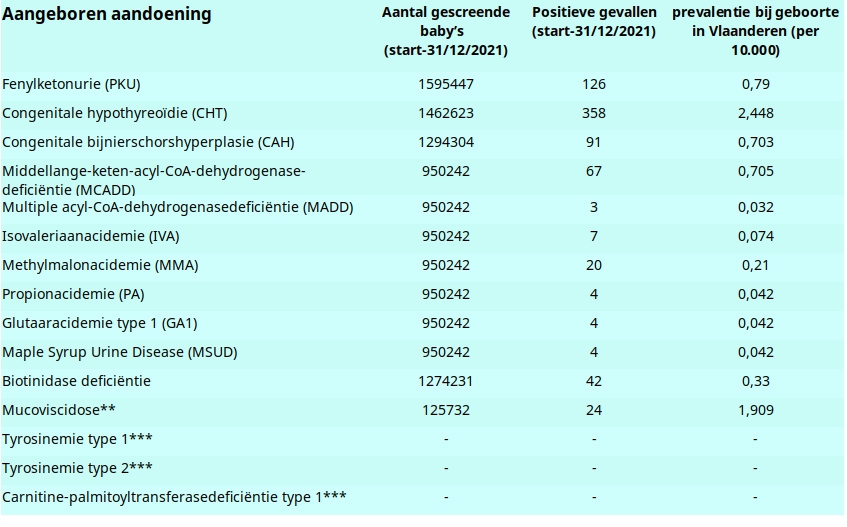Image resolution: width=847 pixels, height=527 pixels.
Task: Select the 0,032 prevalence value
Action: click(755, 207)
